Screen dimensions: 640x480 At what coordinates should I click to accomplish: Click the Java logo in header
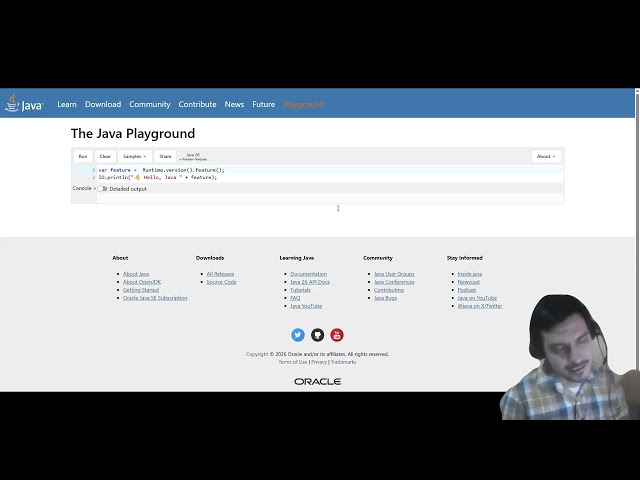pos(24,103)
